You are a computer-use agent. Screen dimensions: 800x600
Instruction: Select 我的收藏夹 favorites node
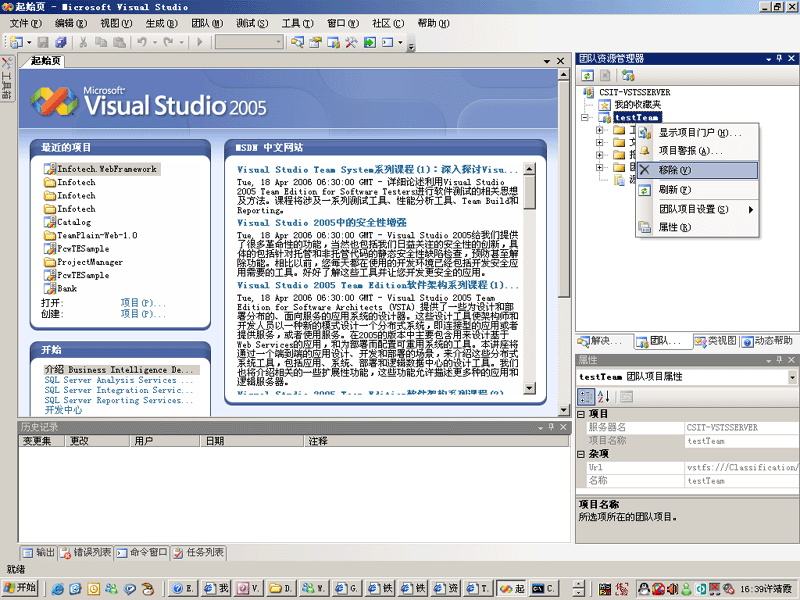pyautogui.click(x=637, y=105)
